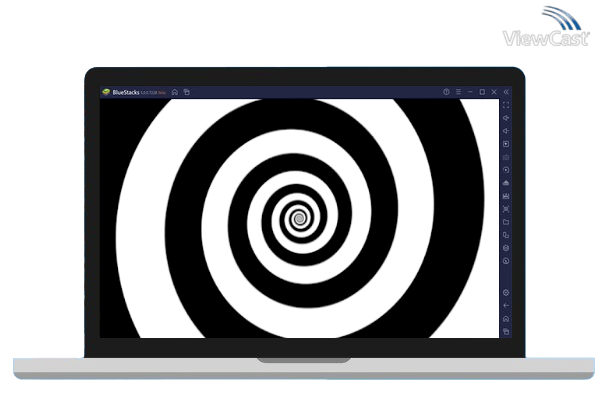The width and height of the screenshot is (602, 414).
Task: Click the hexagon cube icon in the sidebar
Action: [506, 248]
